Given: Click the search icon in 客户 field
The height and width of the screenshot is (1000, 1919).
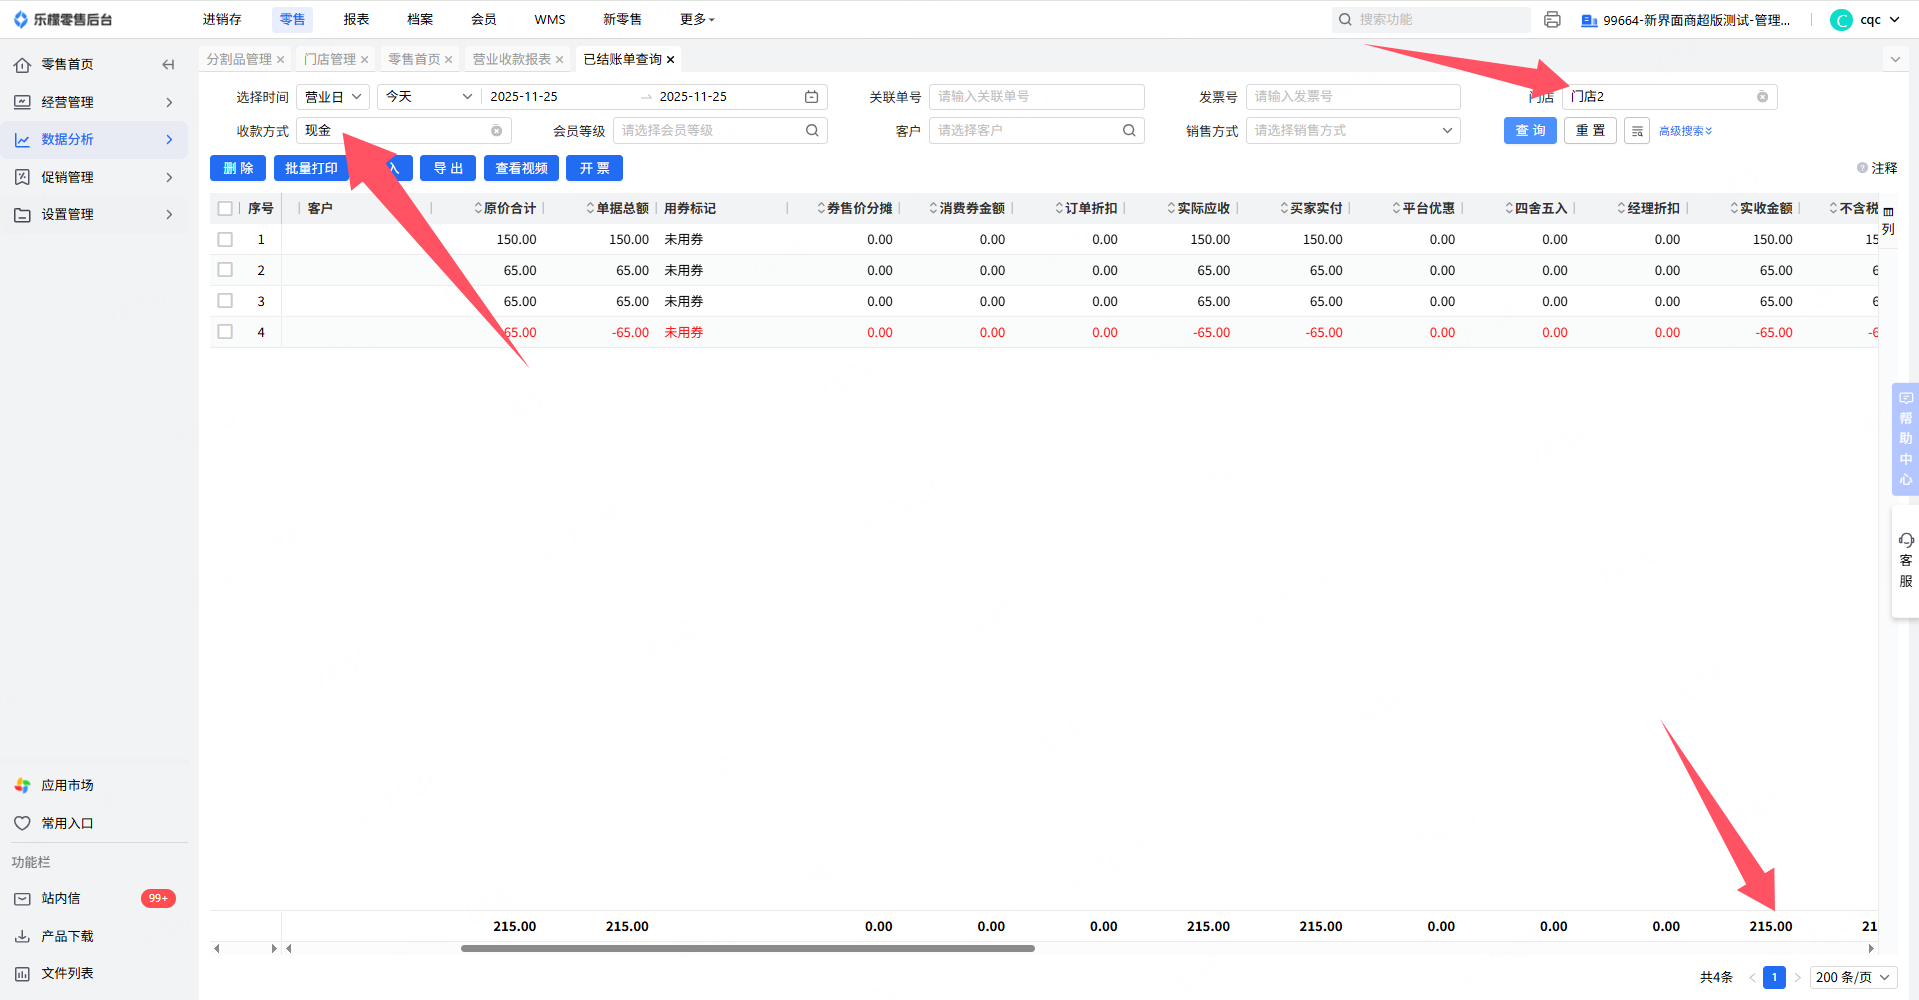Looking at the screenshot, I should click(x=1129, y=131).
